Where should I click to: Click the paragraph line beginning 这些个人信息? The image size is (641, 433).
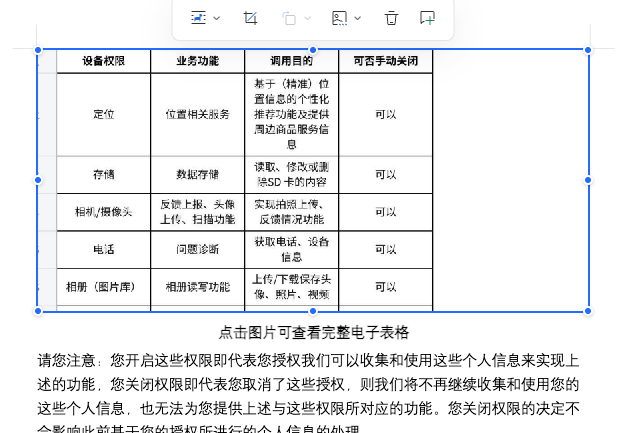coord(308,408)
